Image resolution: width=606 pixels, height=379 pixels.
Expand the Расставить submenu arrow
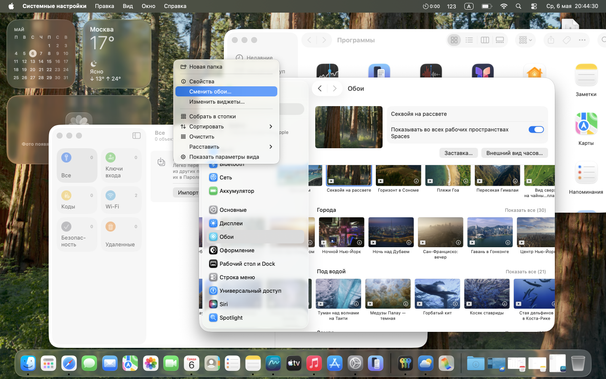[271, 147]
